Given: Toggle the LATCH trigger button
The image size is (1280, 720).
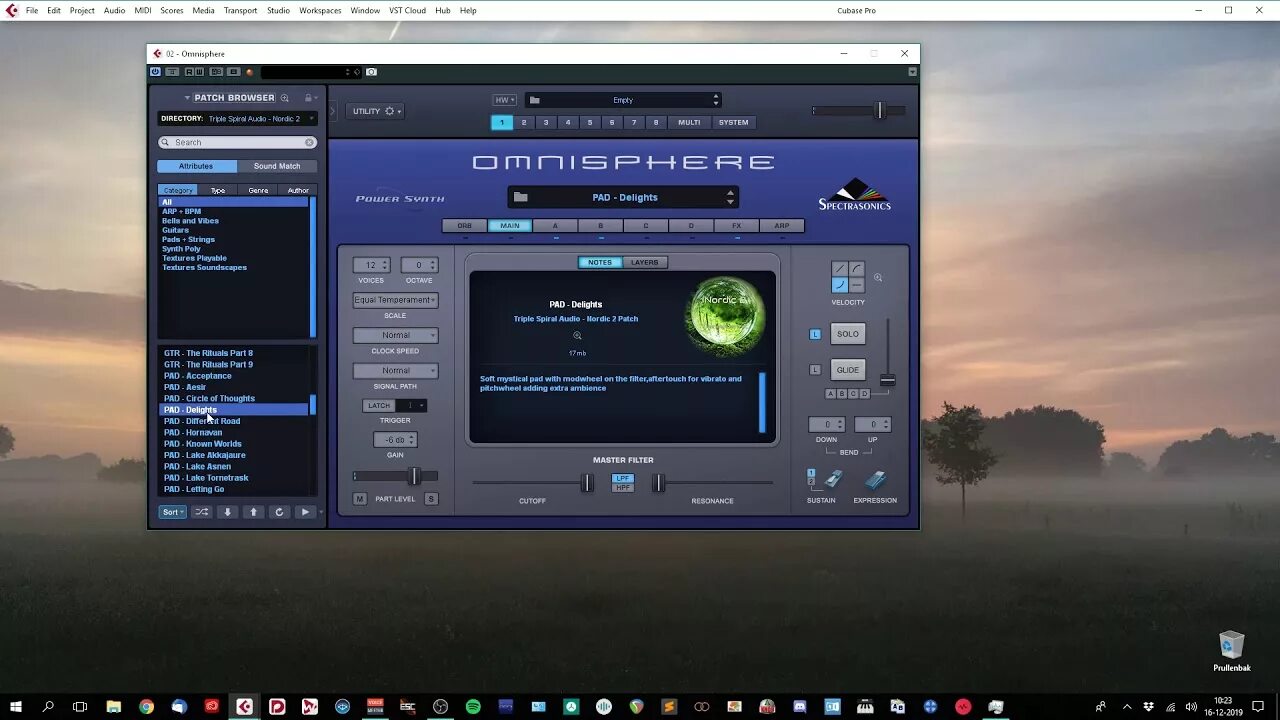Looking at the screenshot, I should (x=379, y=406).
